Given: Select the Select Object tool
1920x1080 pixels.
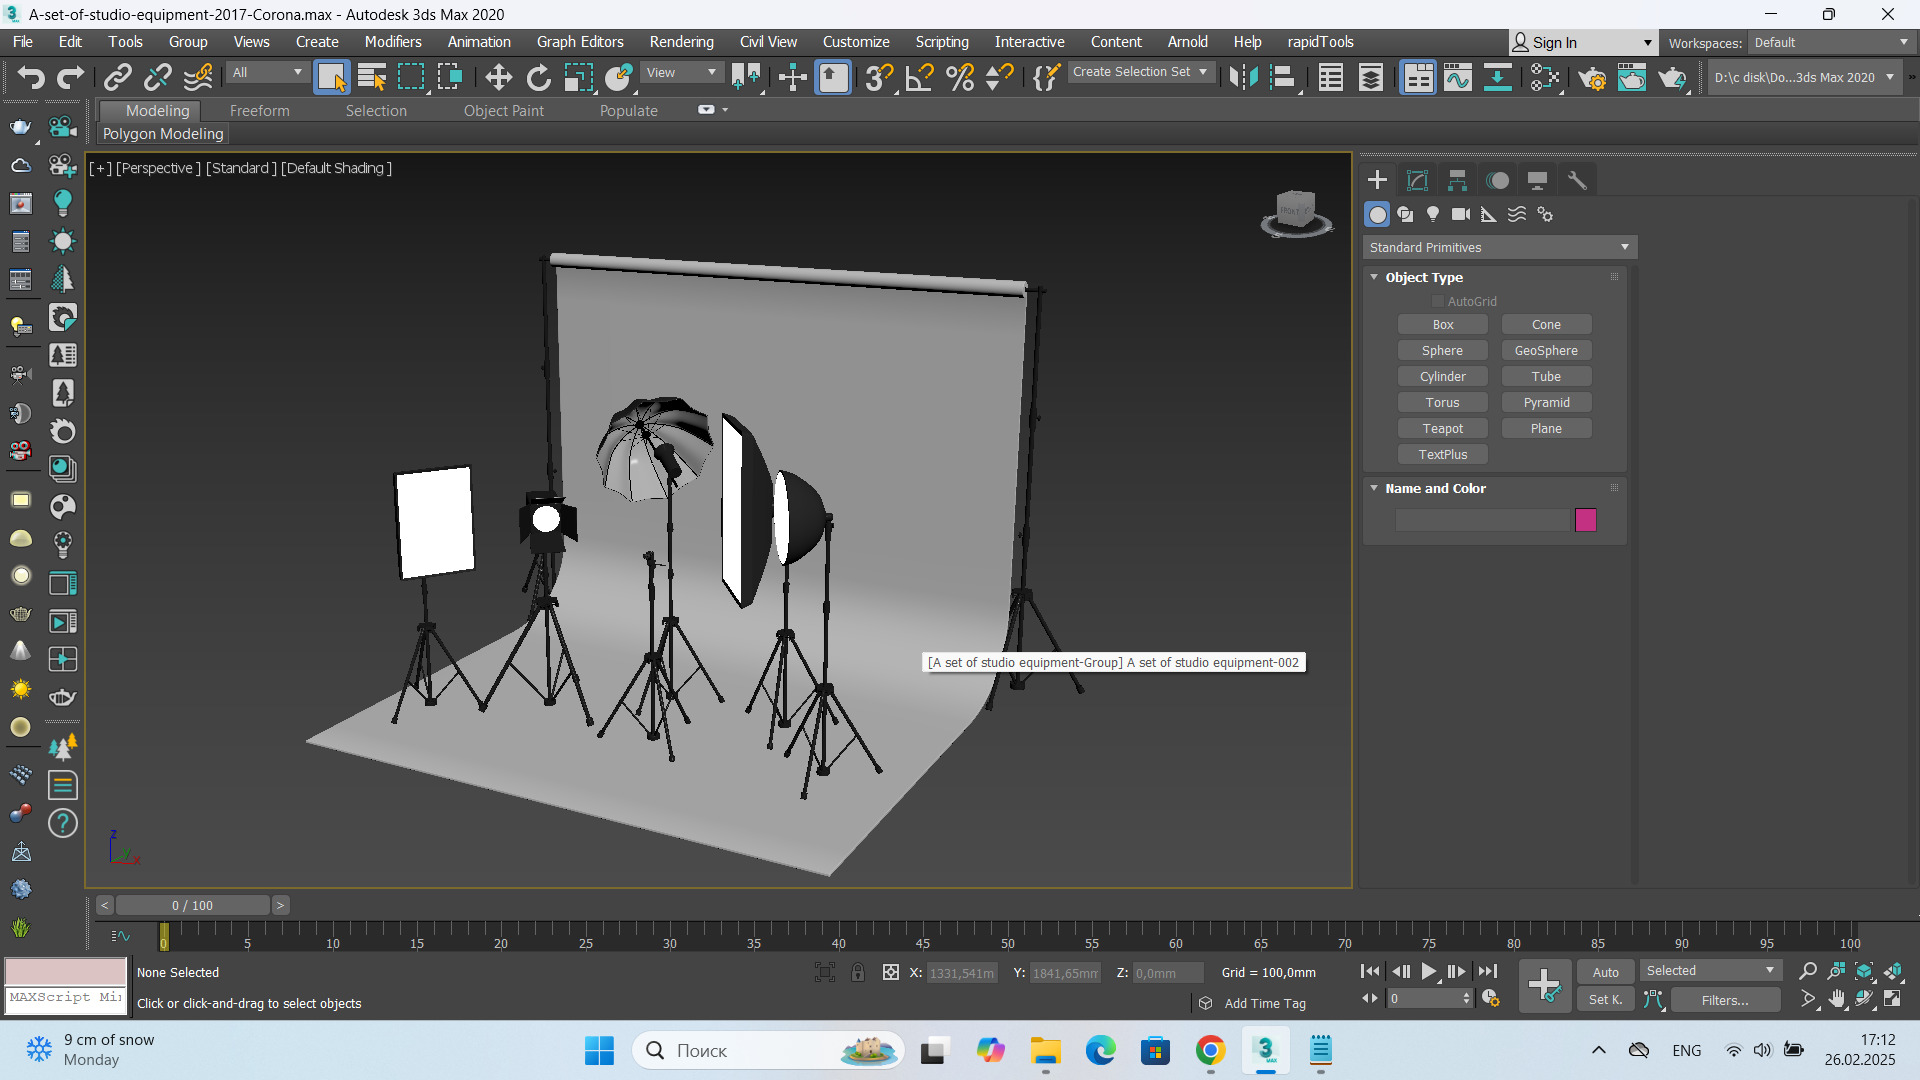Looking at the screenshot, I should tap(331, 77).
